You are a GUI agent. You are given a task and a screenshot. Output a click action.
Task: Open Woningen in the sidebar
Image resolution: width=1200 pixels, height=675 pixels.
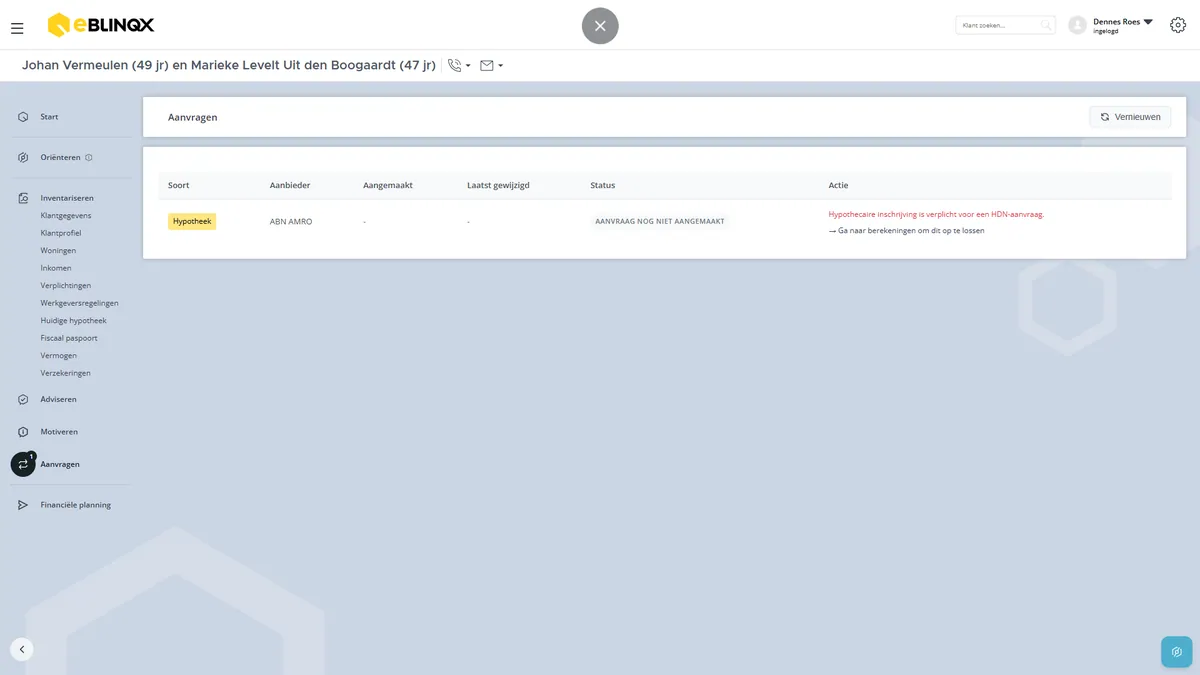click(x=58, y=251)
